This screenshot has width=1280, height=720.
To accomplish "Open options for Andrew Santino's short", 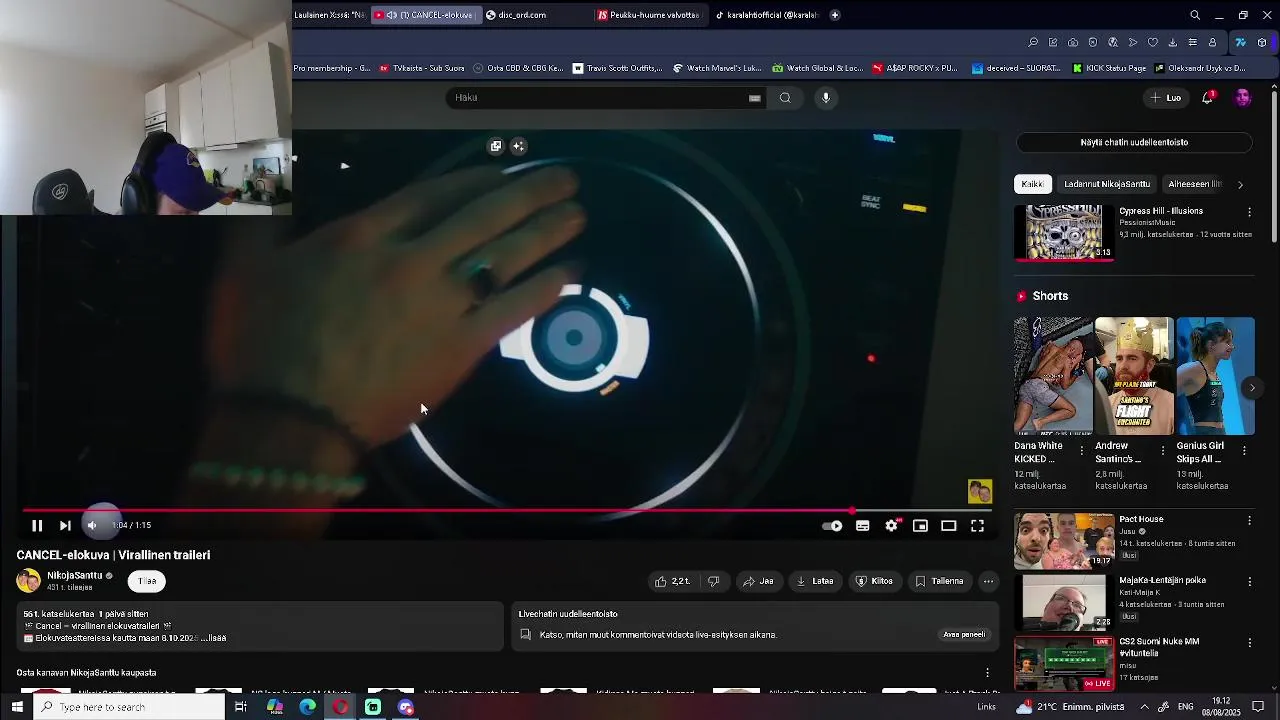I will pos(1163,451).
